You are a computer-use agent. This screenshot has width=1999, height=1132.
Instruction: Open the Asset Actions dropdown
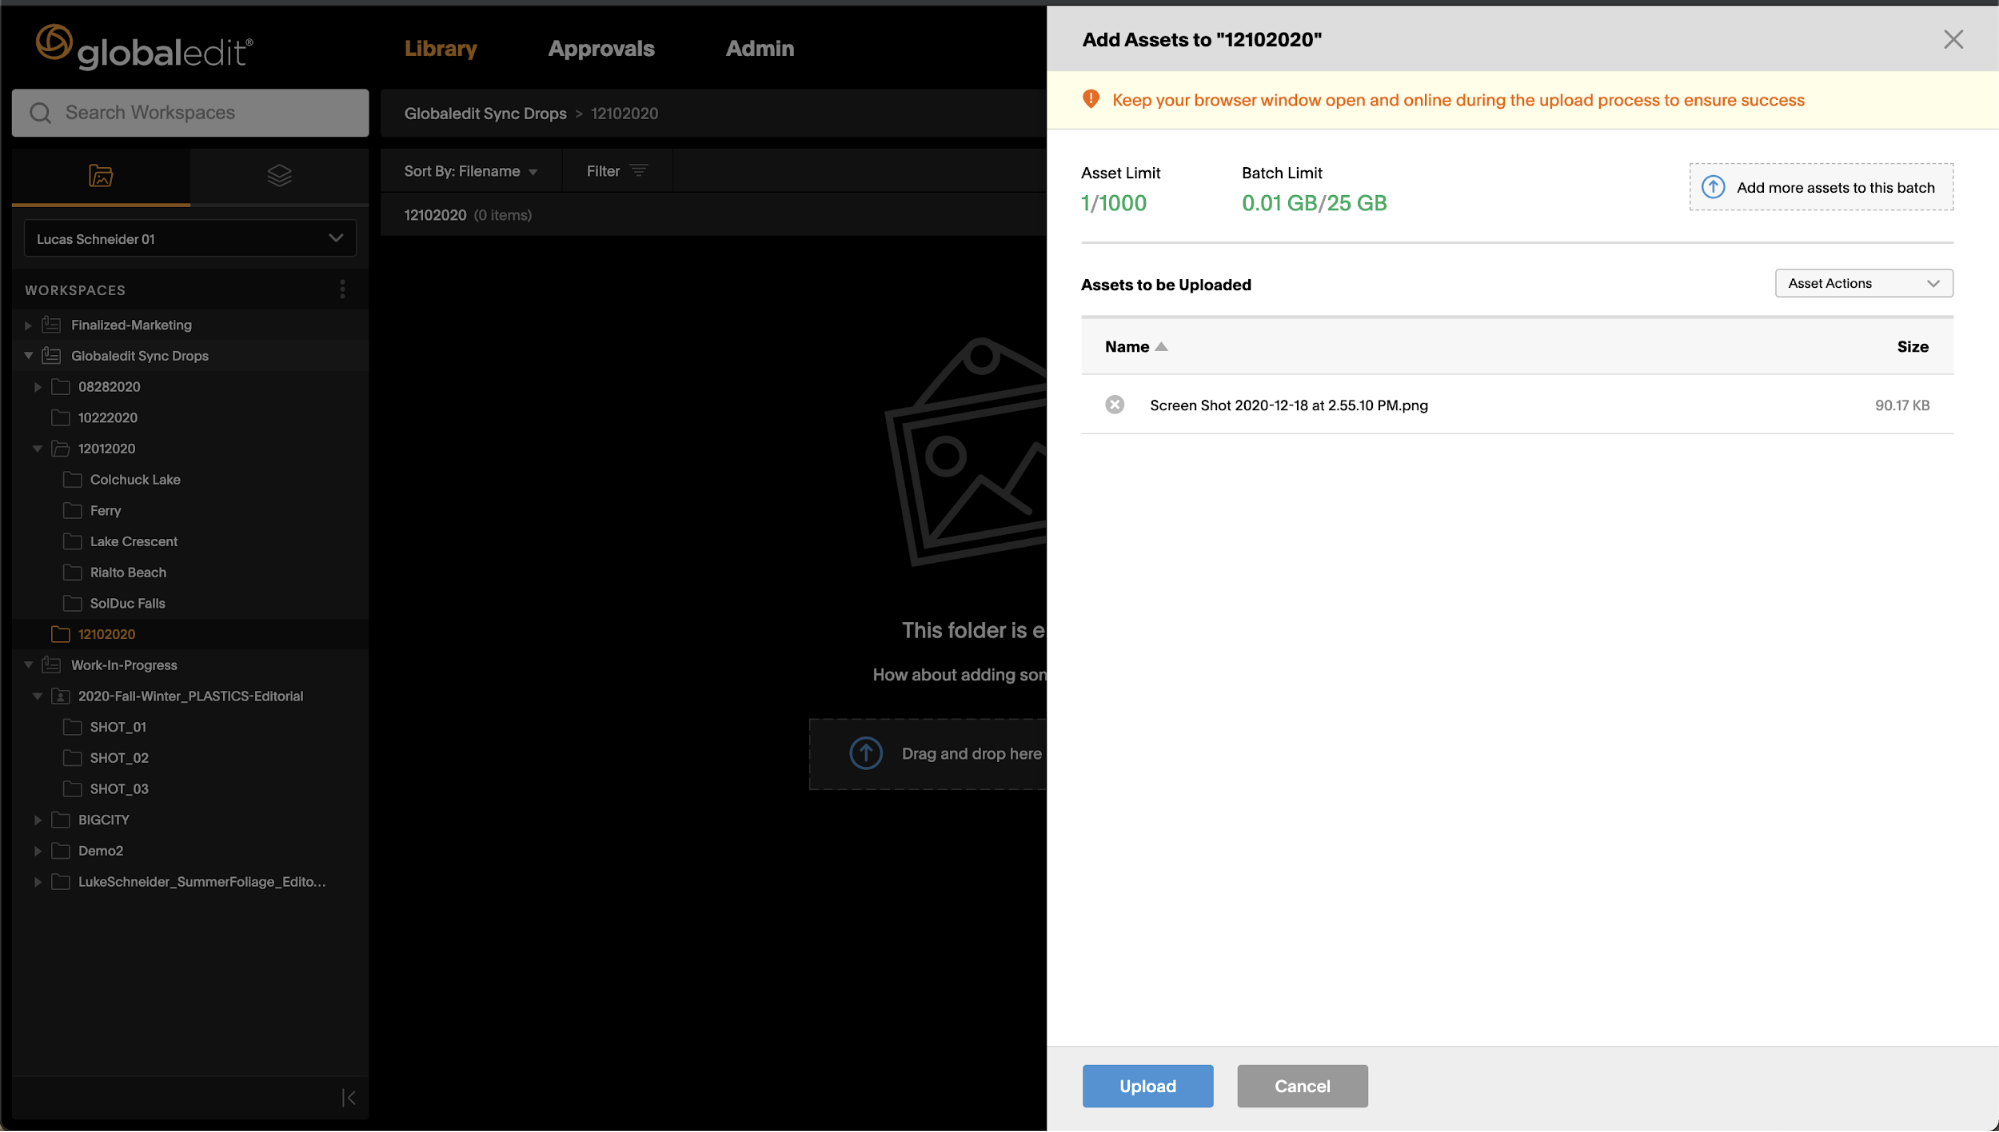coord(1864,284)
